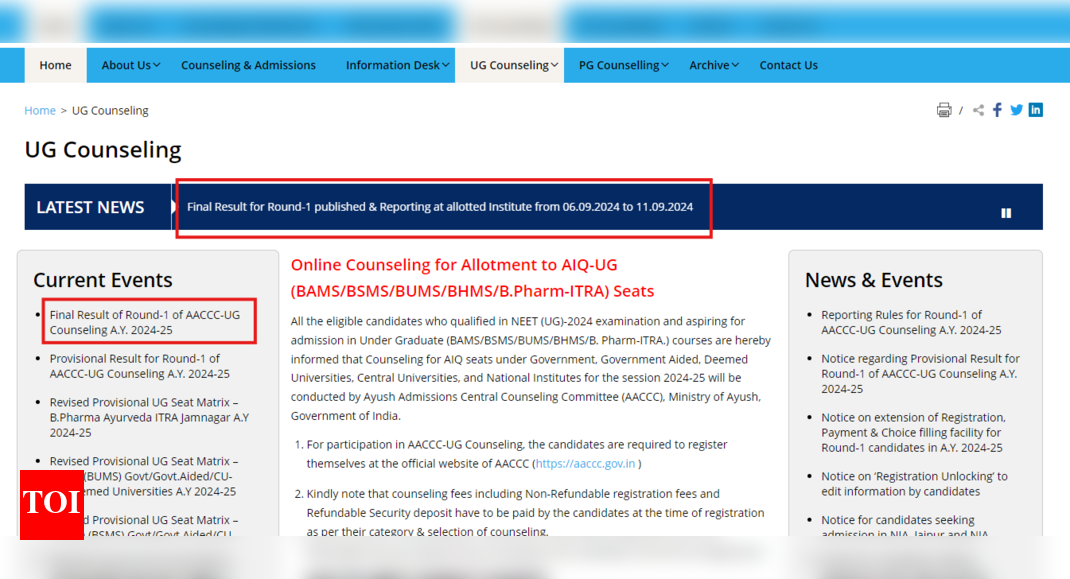Viewport: 1070px width, 579px height.
Task: Open Counseling & Admissions menu item
Action: click(x=248, y=65)
